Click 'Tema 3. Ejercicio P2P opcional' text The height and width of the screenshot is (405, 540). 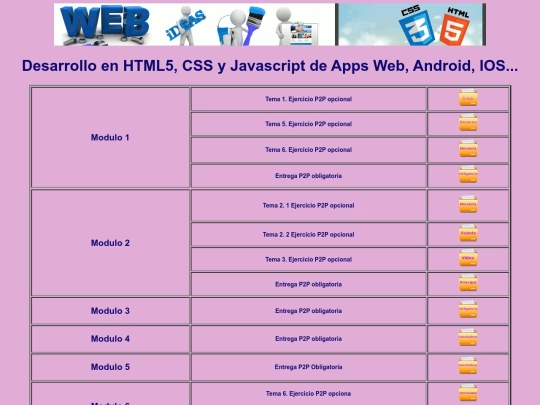point(309,259)
